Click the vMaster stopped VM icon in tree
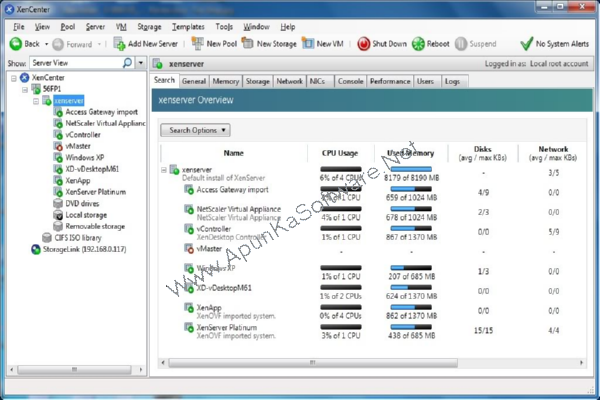The image size is (600, 400). click(x=58, y=146)
